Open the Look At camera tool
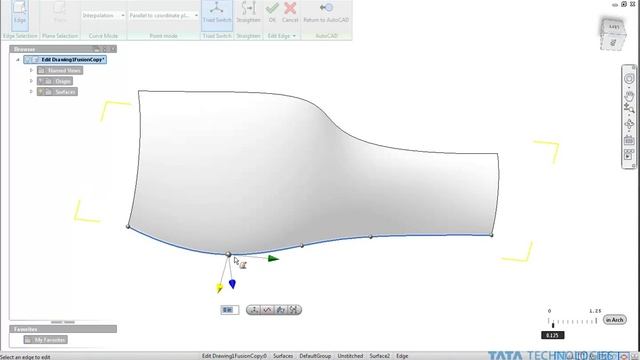The width and height of the screenshot is (640, 360). [x=629, y=140]
